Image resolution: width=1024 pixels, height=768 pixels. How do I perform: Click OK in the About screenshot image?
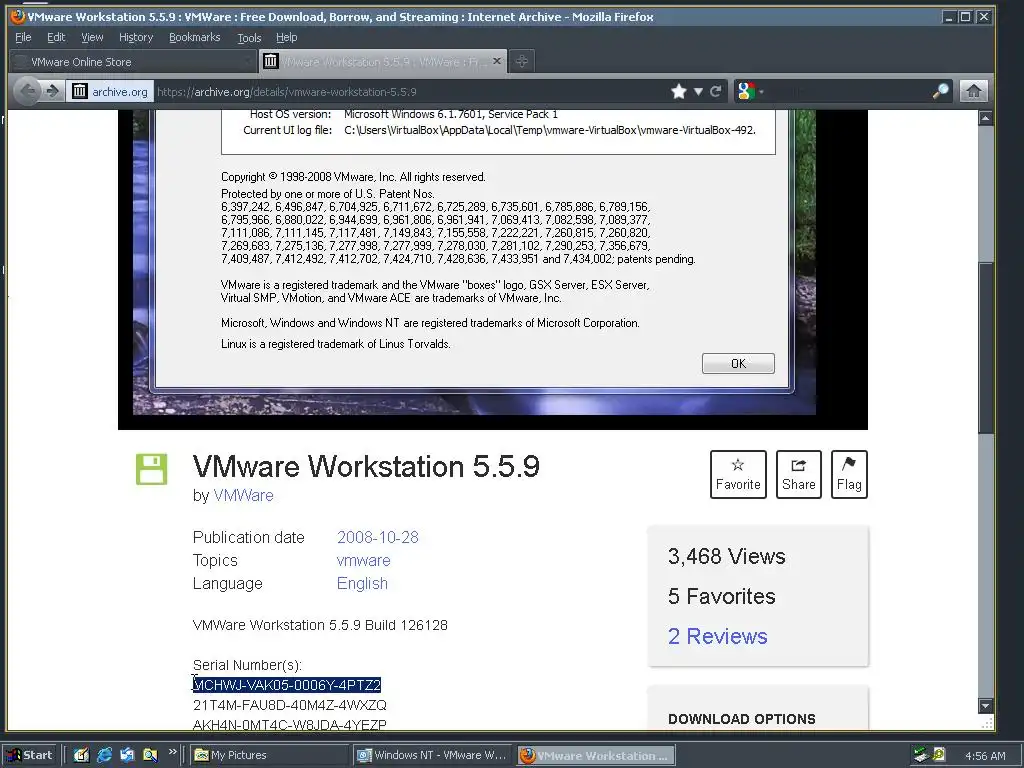(x=738, y=364)
